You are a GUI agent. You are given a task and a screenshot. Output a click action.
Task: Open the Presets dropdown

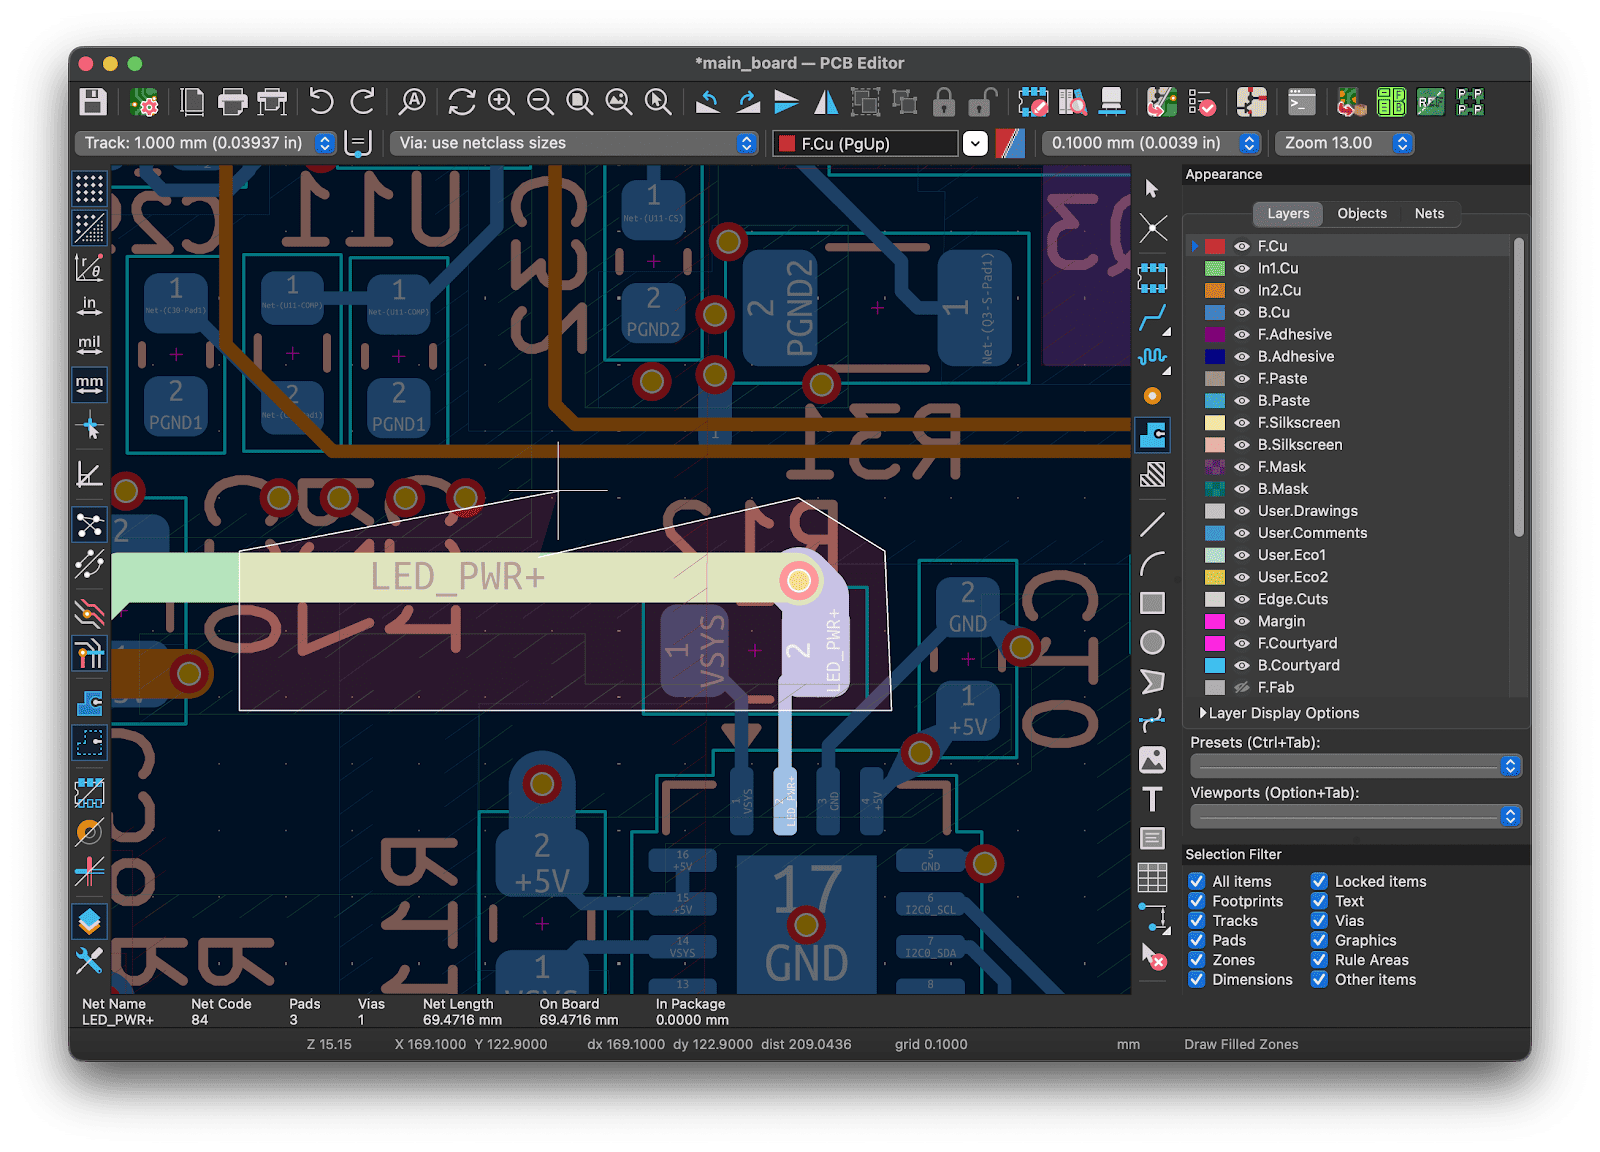[1356, 766]
